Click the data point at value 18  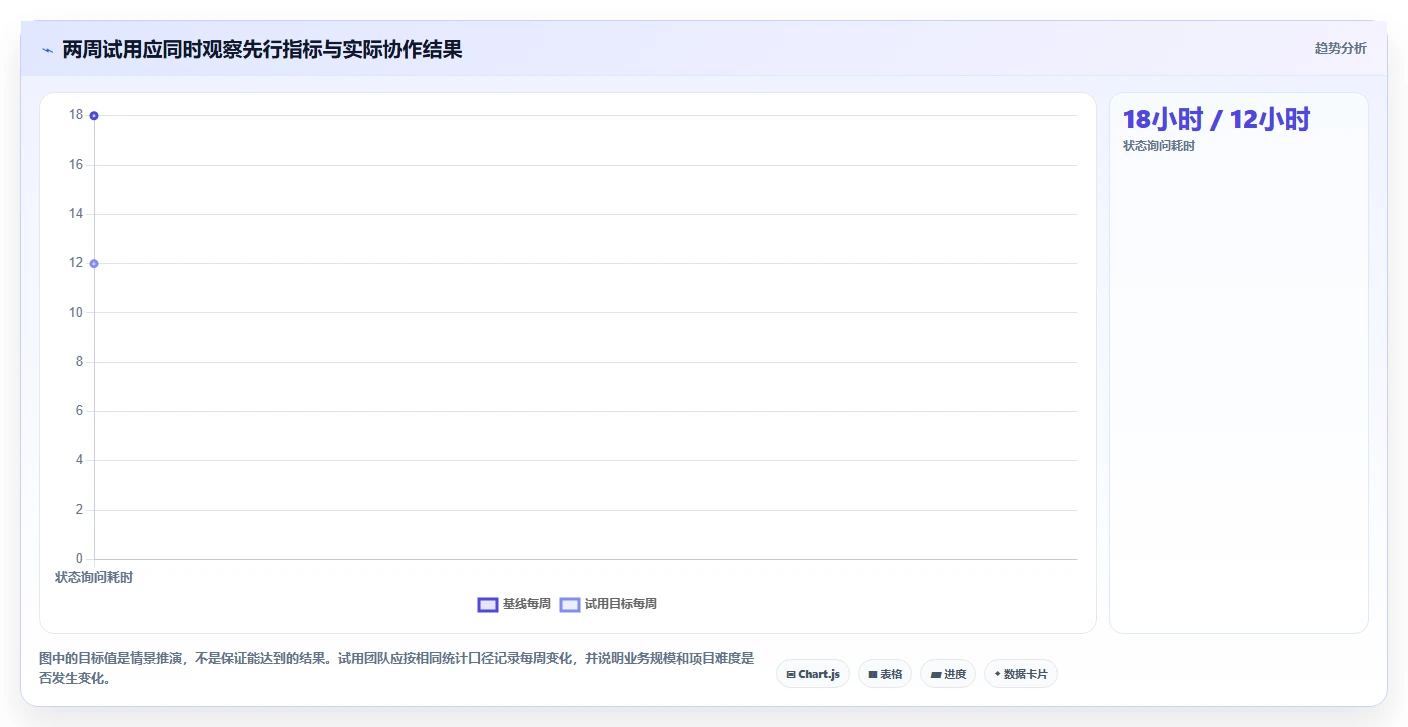tap(94, 116)
